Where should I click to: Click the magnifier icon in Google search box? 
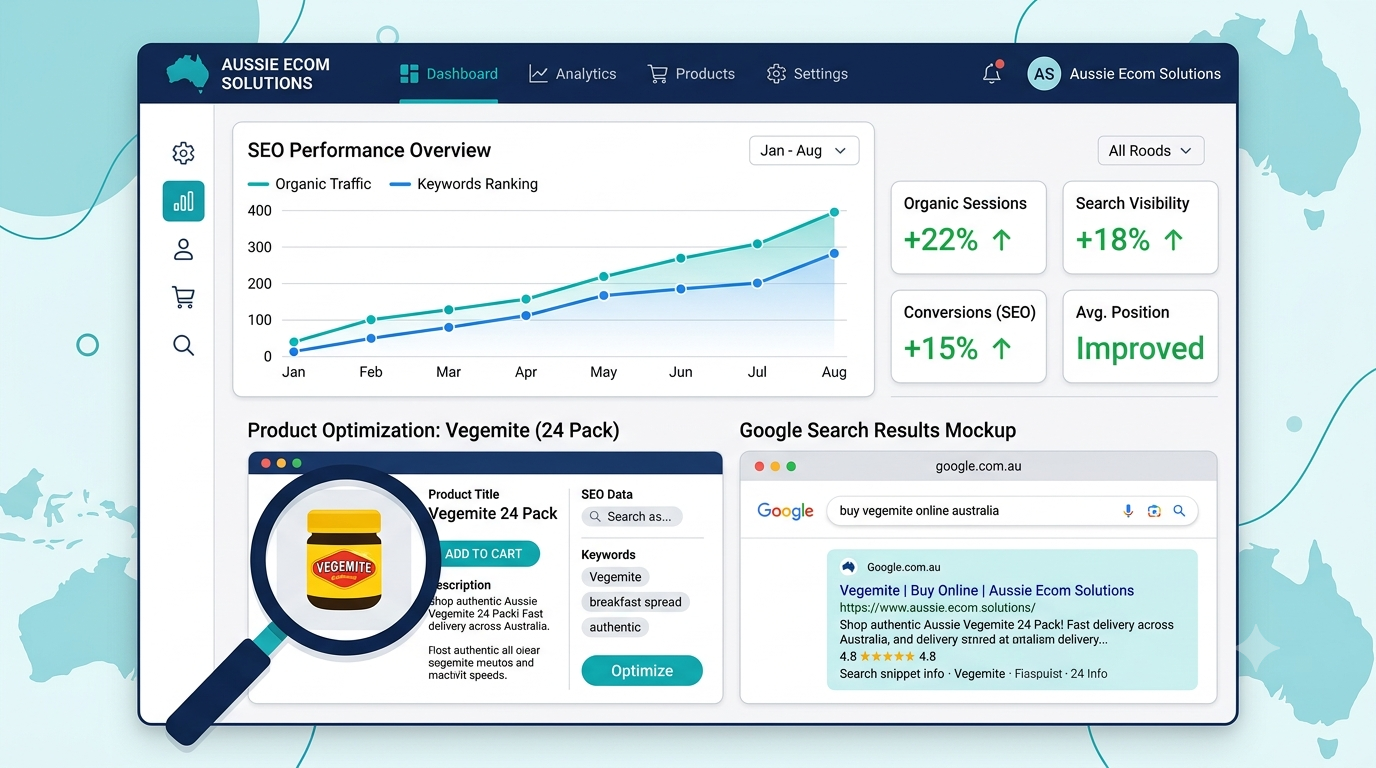(x=1179, y=511)
